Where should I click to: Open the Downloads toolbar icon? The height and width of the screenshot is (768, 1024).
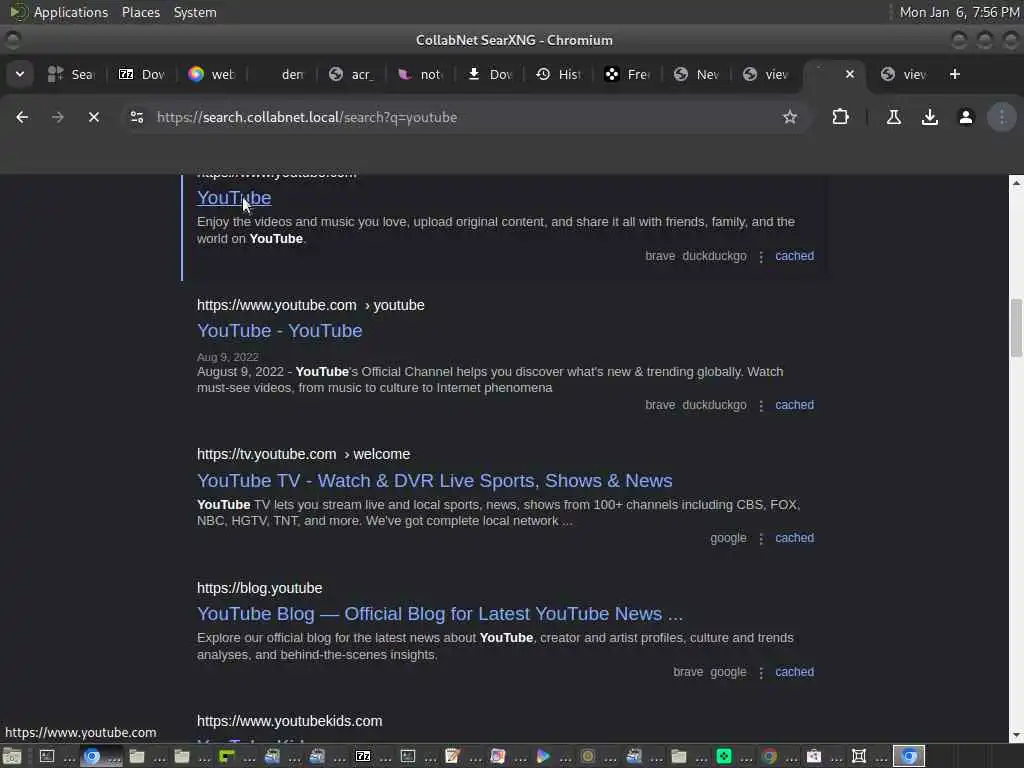click(x=930, y=117)
